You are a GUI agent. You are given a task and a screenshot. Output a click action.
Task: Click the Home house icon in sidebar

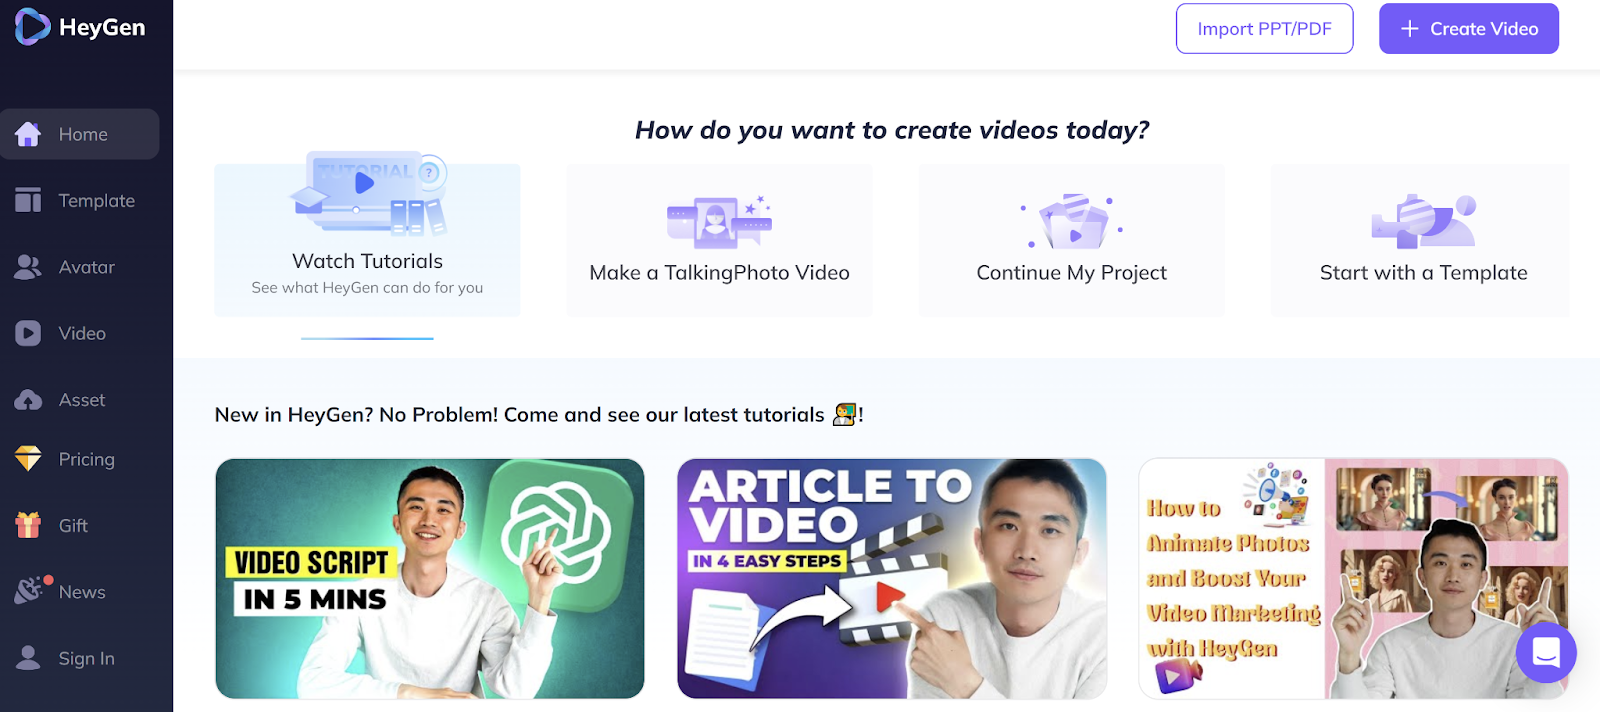(28, 134)
